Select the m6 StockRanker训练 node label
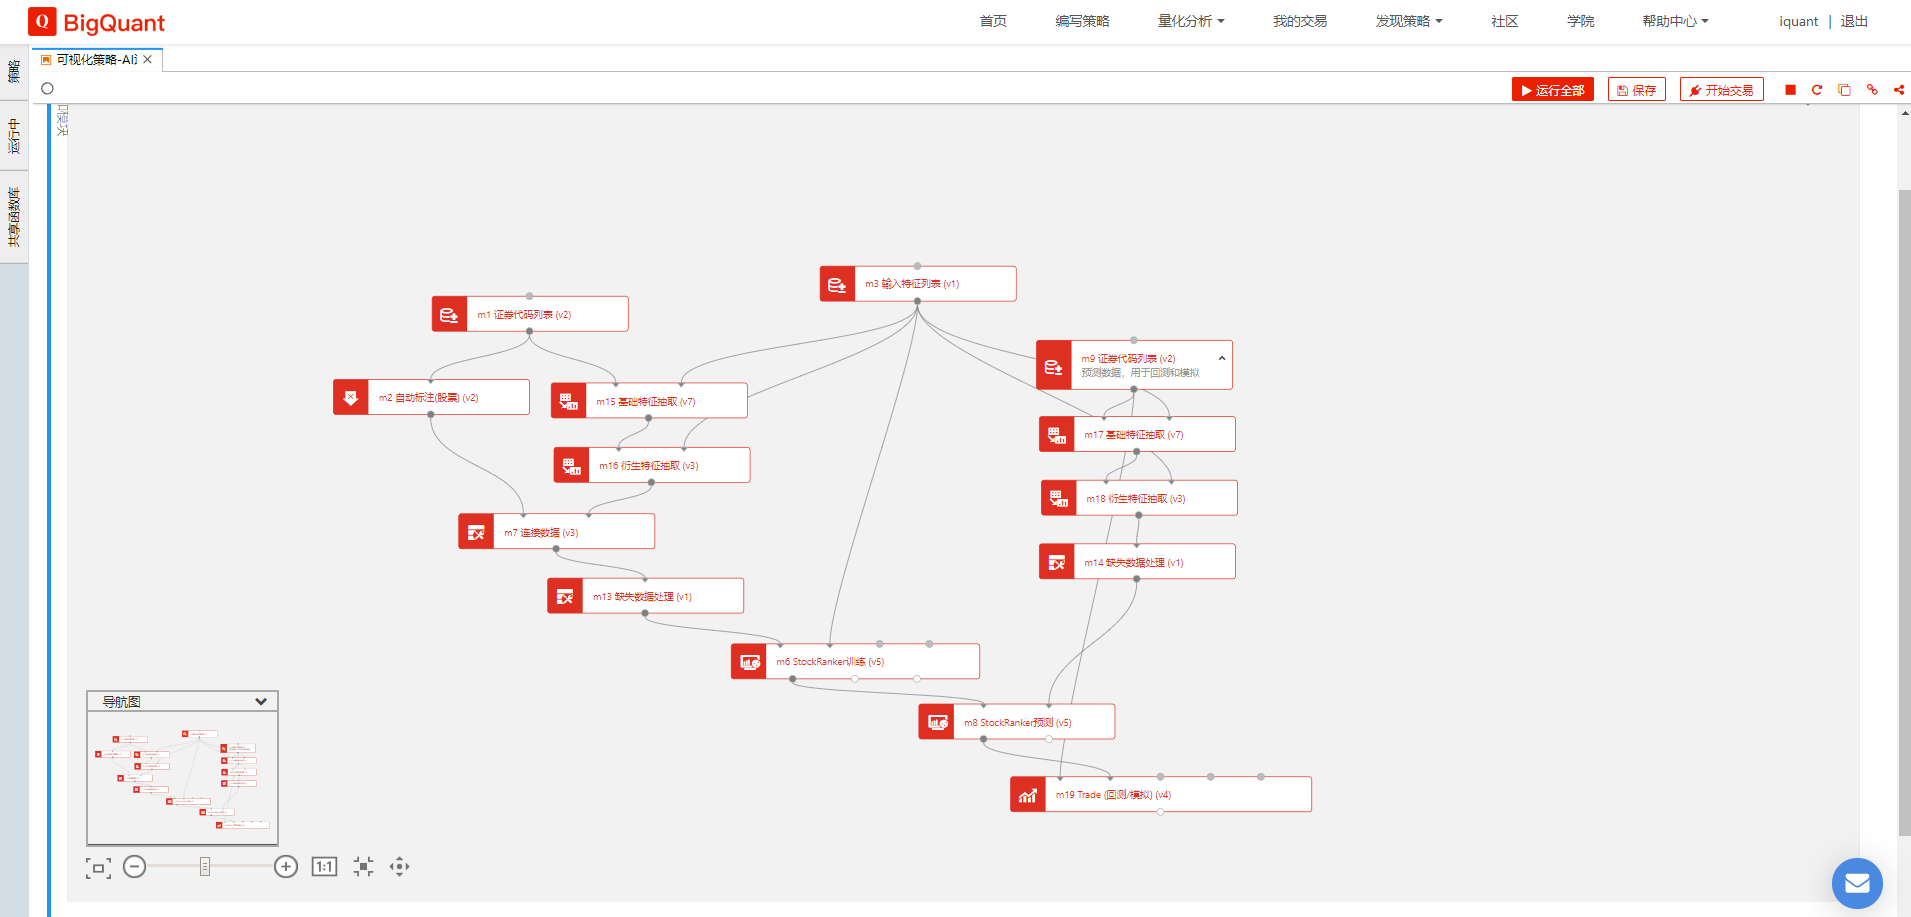 830,662
